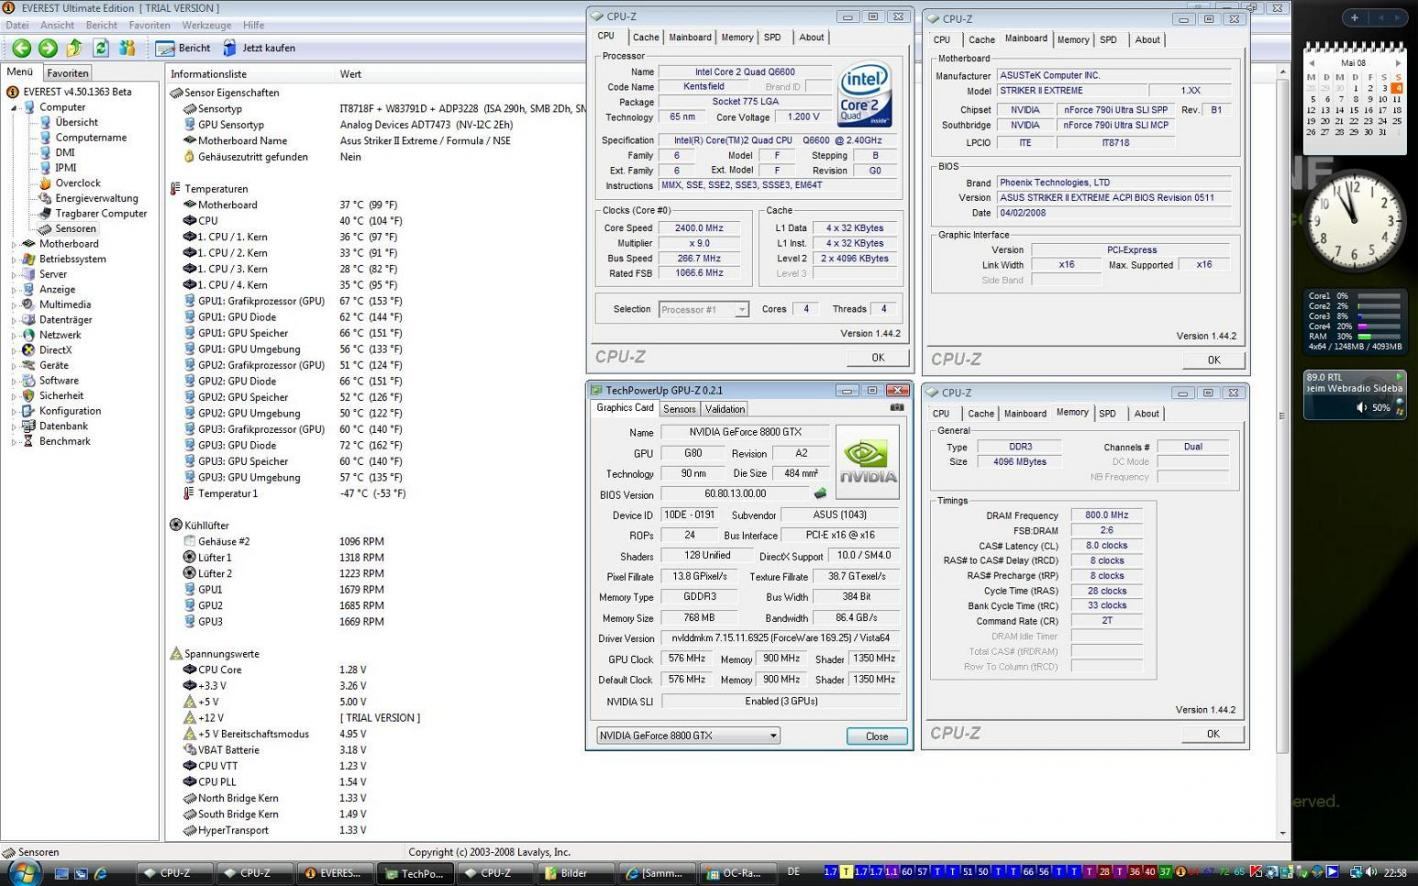Screen dimensions: 1418x886
Task: Click the refresh icon in EVEREST toolbar
Action: pyautogui.click(x=101, y=48)
